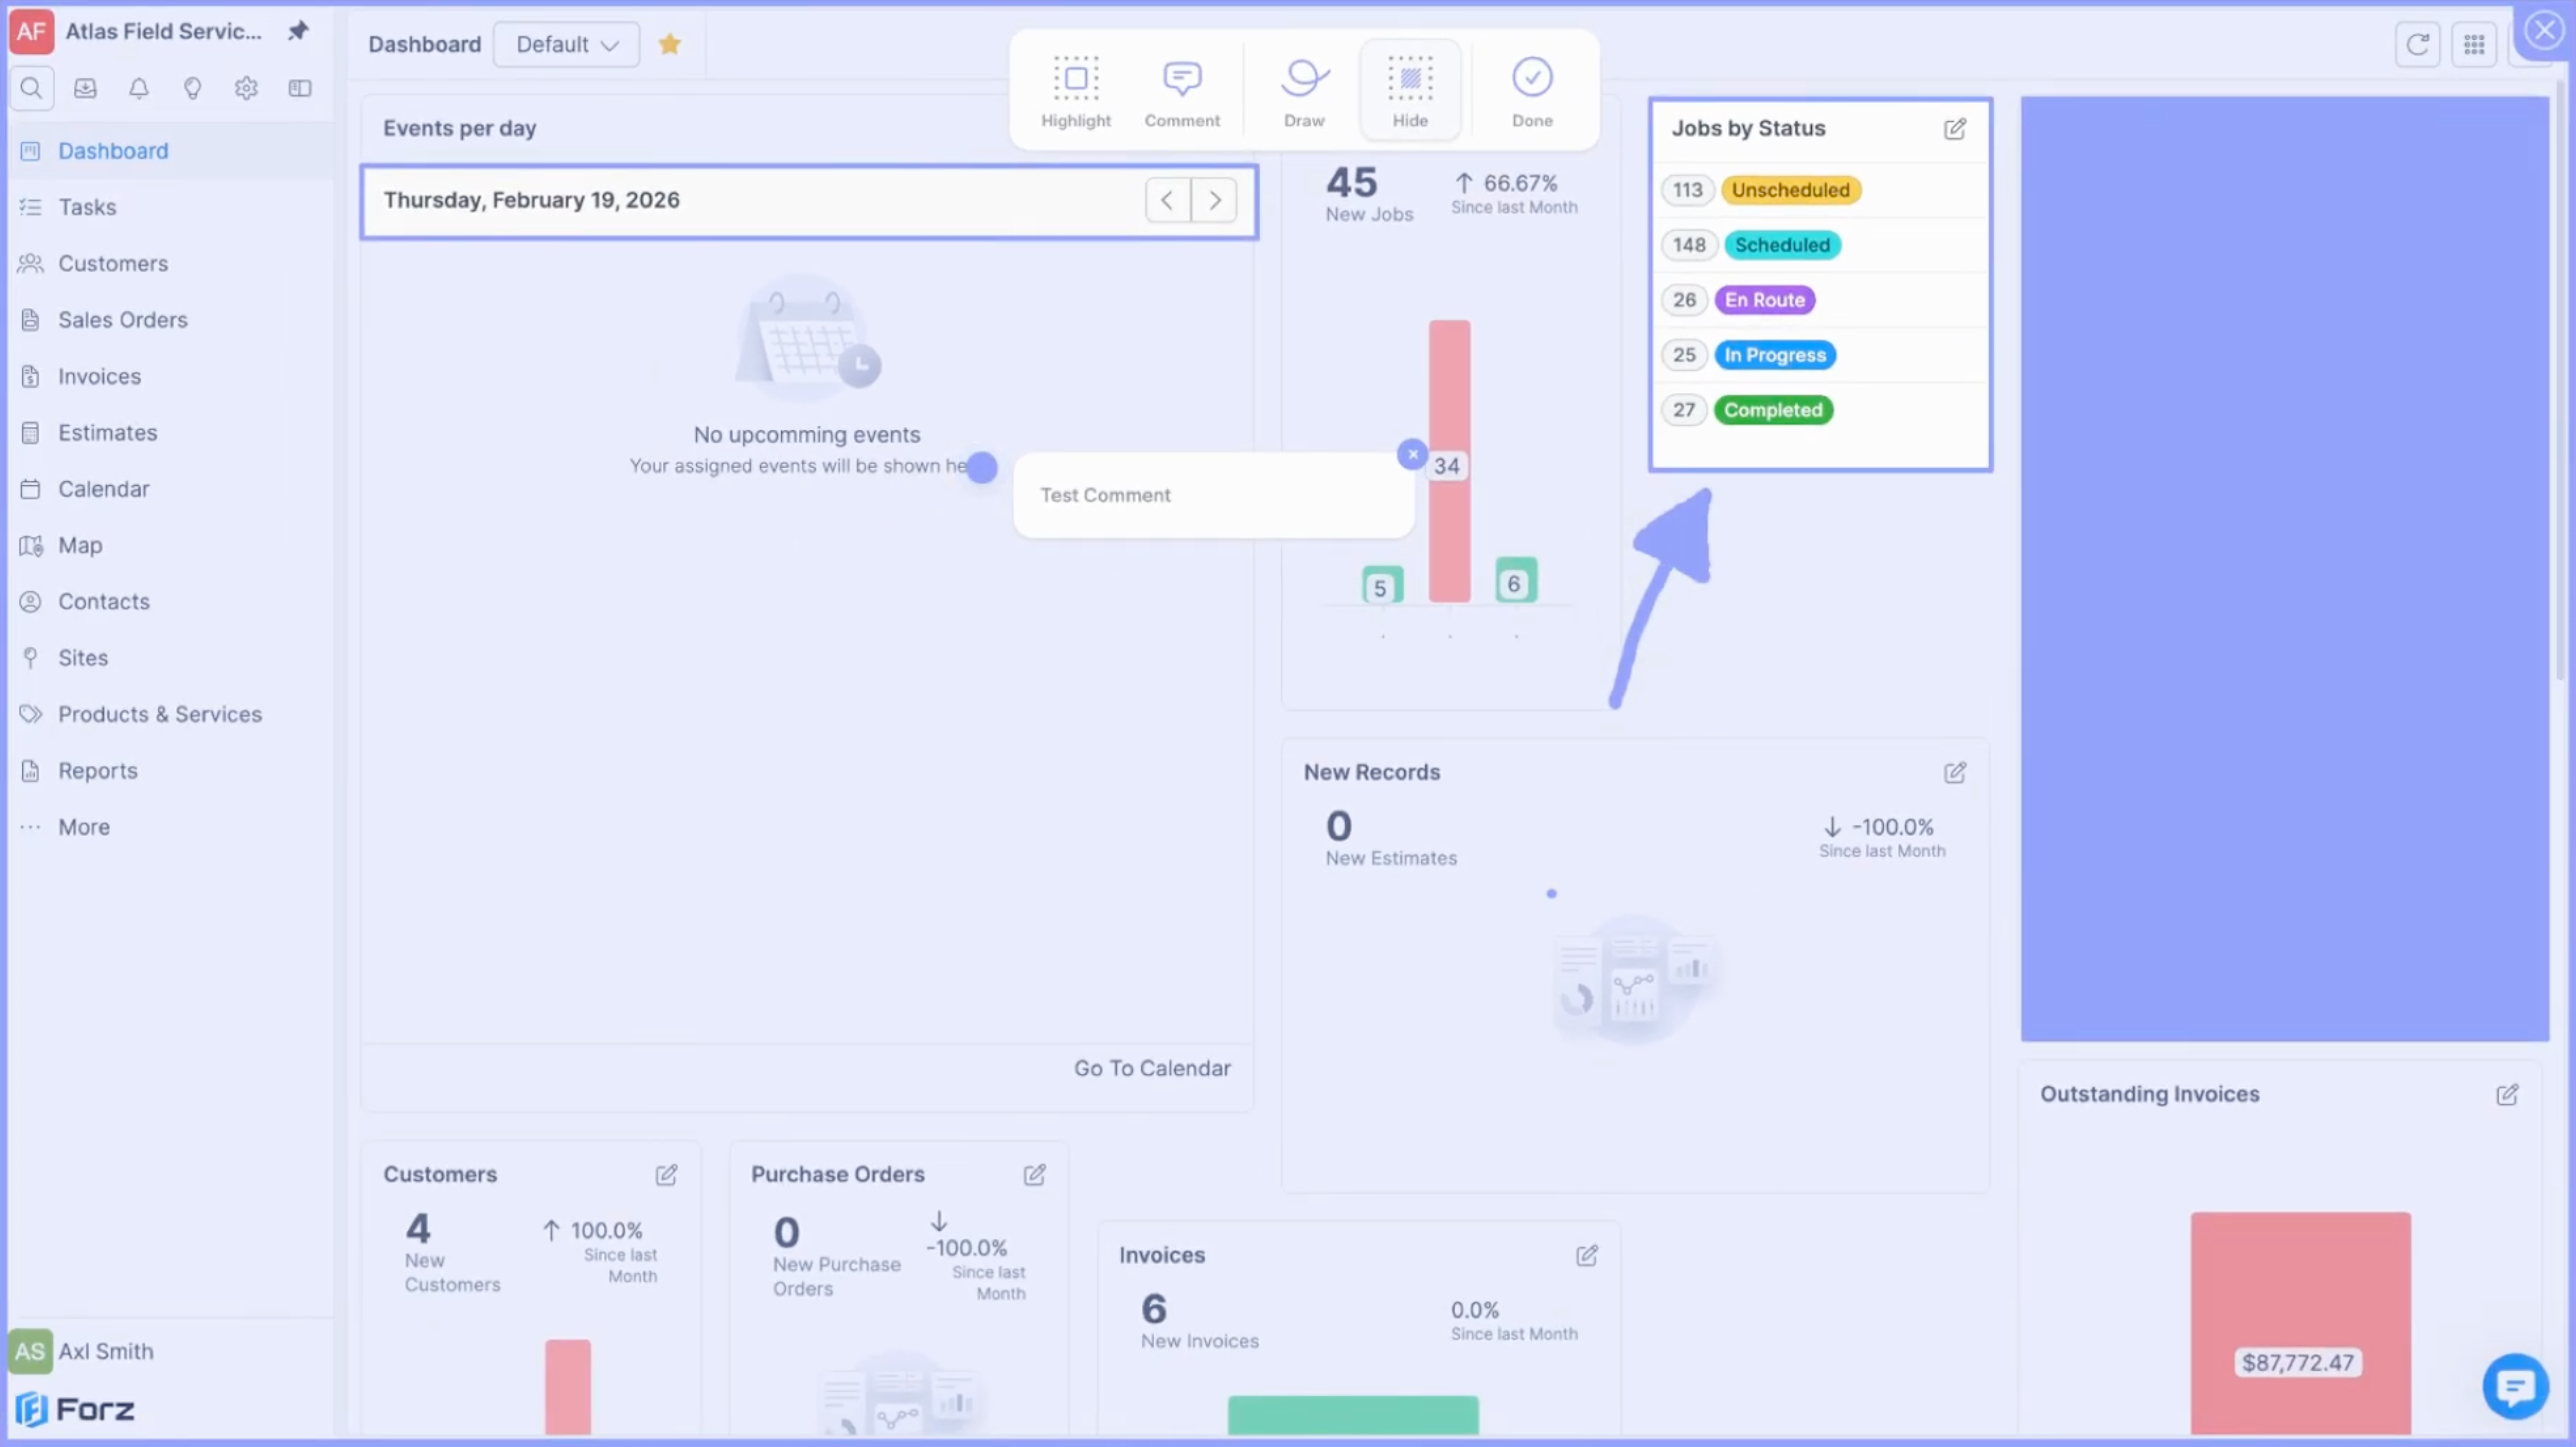Image resolution: width=2576 pixels, height=1447 pixels.
Task: Select the Comment annotation tool
Action: pyautogui.click(x=1181, y=91)
